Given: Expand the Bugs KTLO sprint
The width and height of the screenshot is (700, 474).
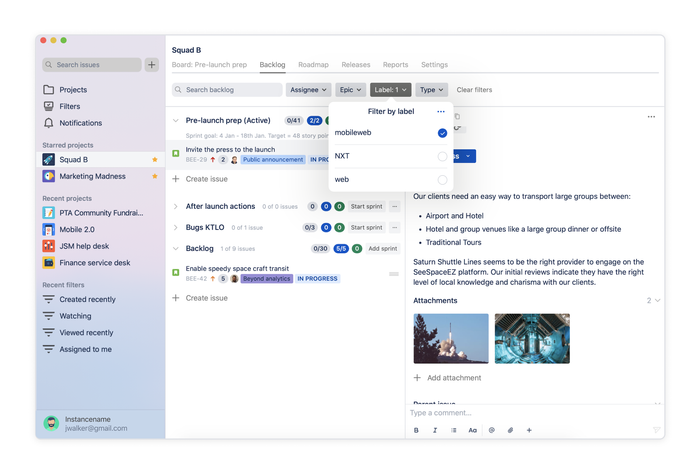Looking at the screenshot, I should 176,227.
